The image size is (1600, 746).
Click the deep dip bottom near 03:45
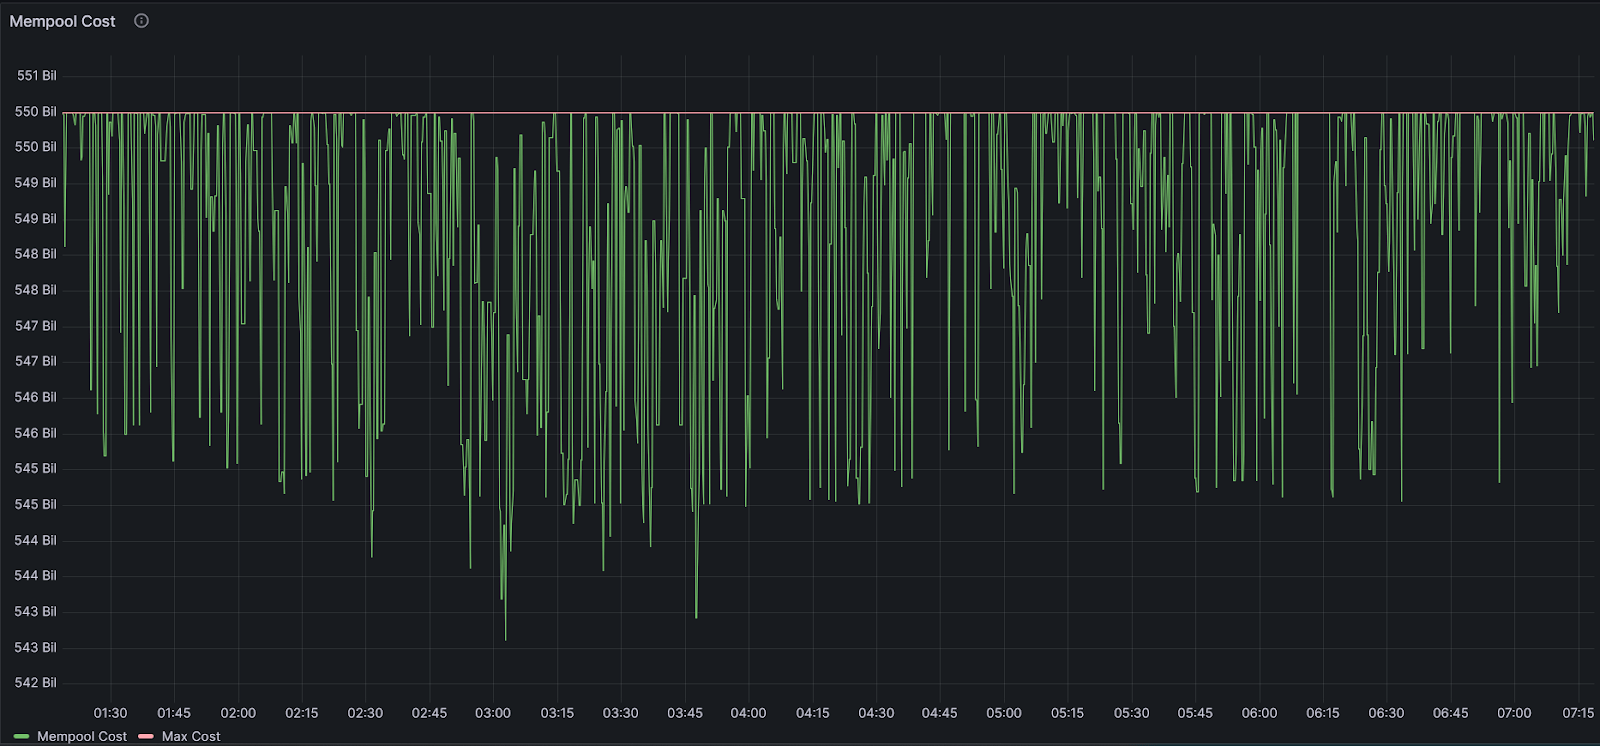point(696,616)
